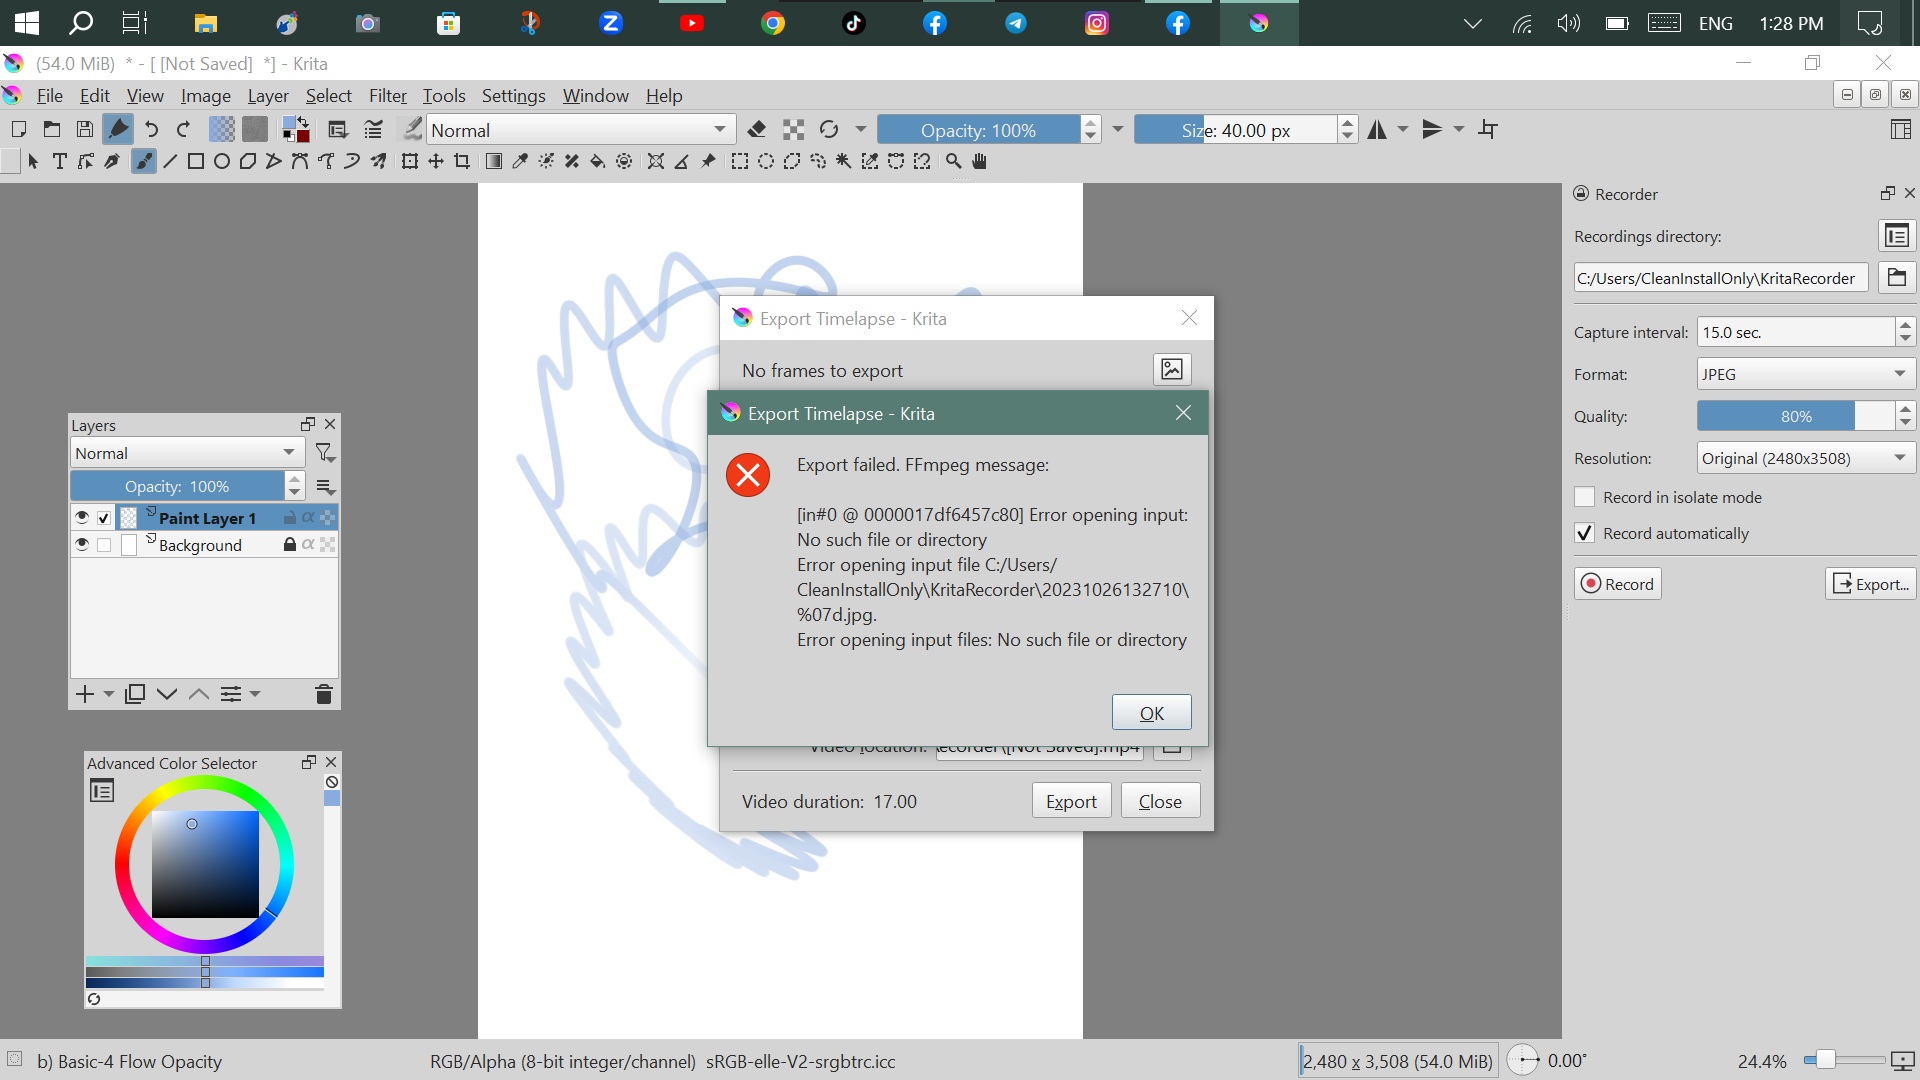
Task: Select the Line tool
Action: pyautogui.click(x=170, y=161)
